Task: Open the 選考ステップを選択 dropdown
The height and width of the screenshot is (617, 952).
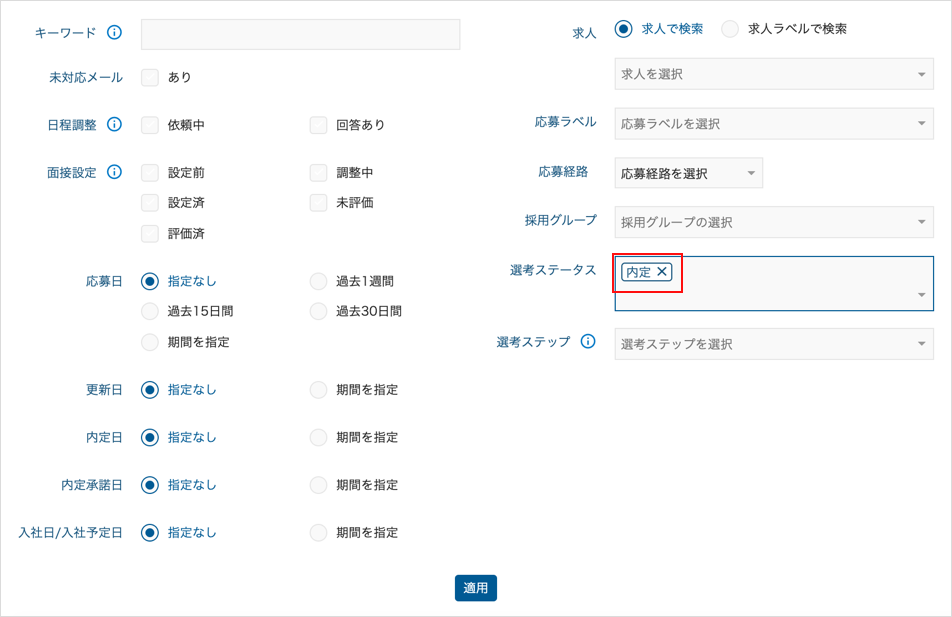Action: point(774,344)
